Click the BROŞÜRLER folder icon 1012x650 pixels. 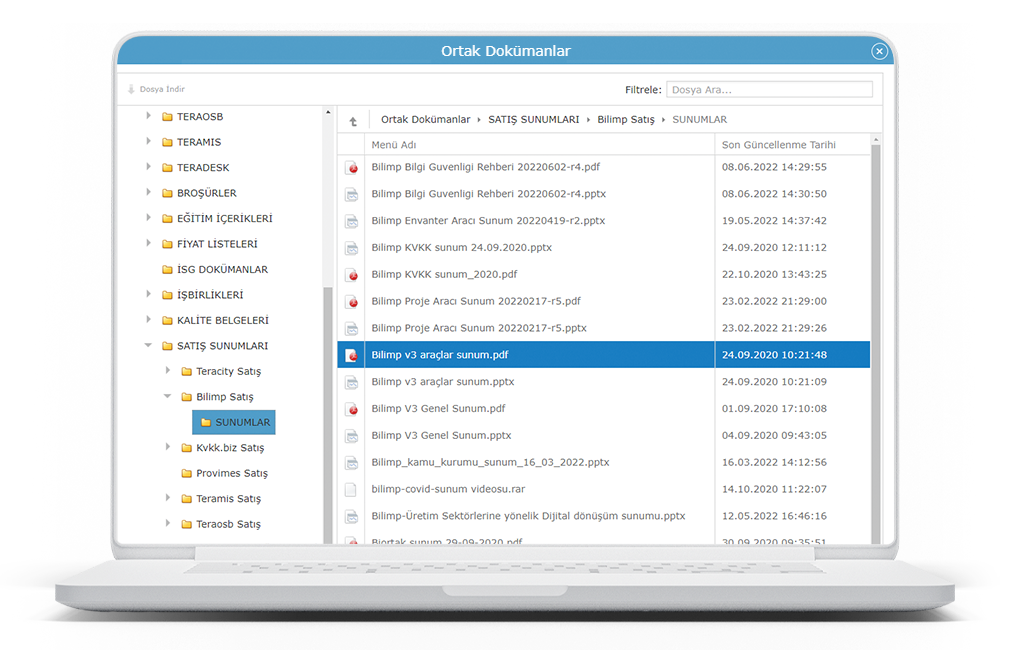[x=167, y=193]
